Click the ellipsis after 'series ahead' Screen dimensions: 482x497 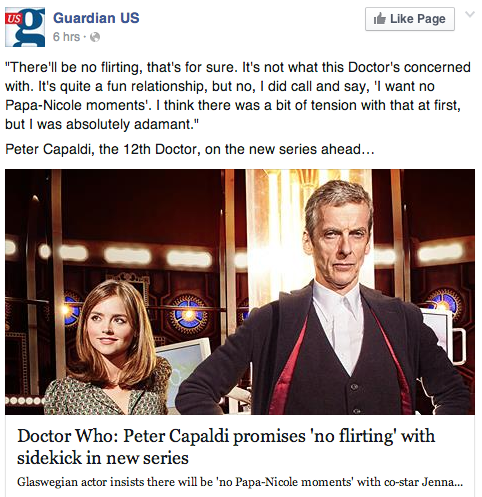click(x=368, y=150)
